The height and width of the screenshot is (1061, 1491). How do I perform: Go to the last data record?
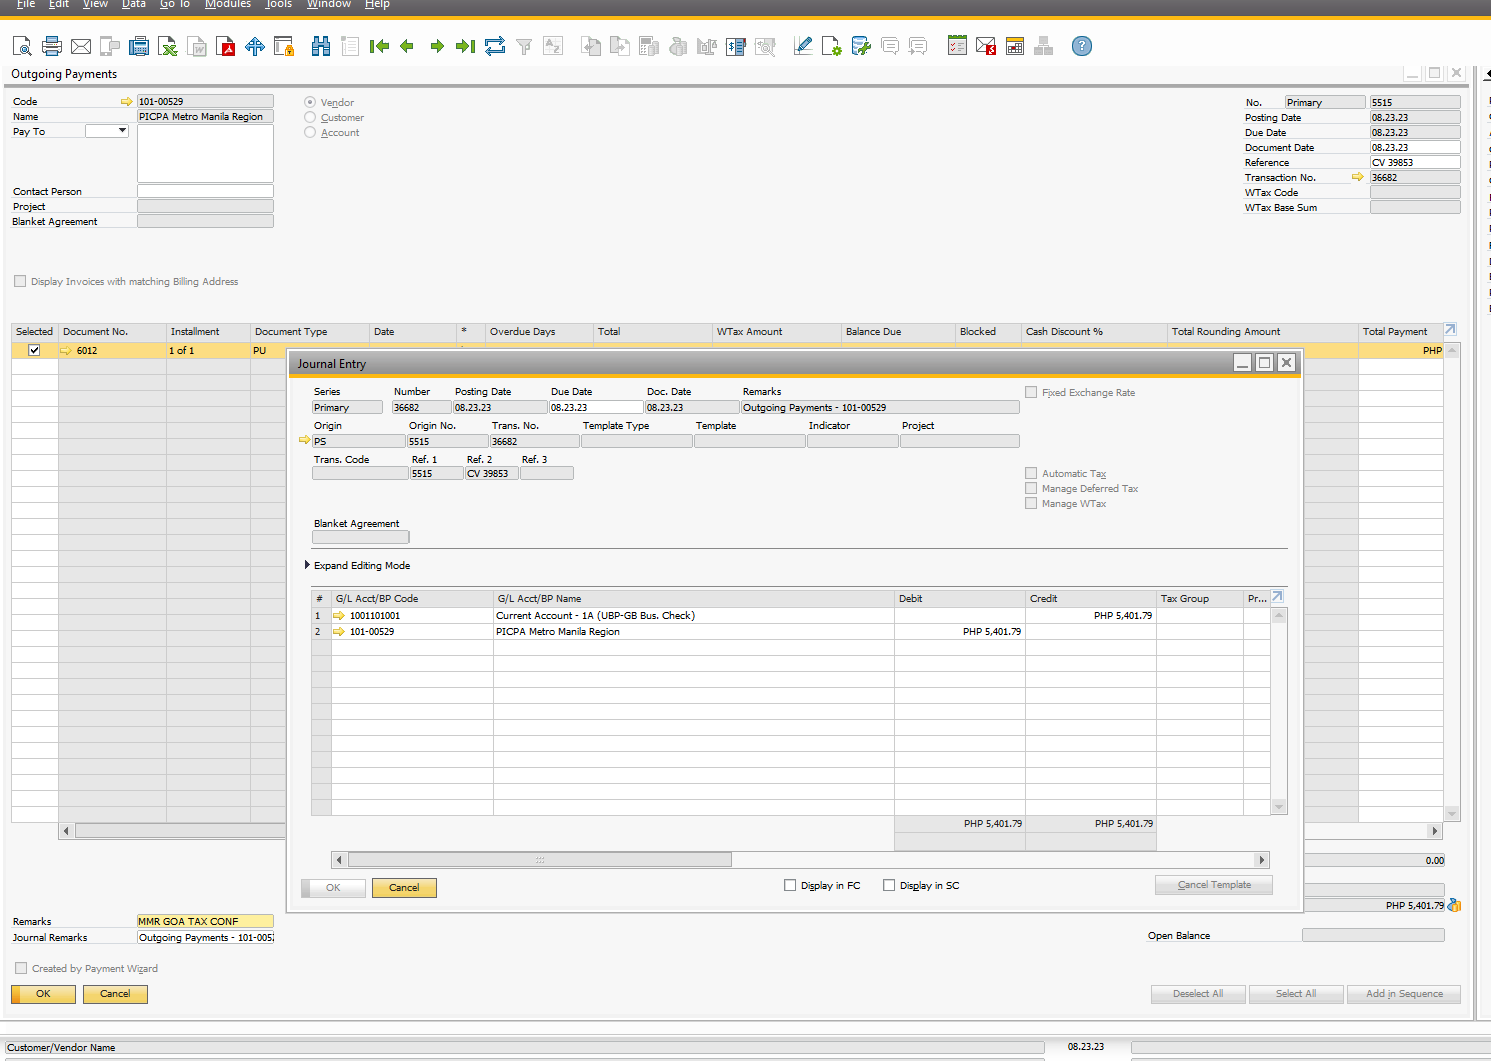(465, 46)
